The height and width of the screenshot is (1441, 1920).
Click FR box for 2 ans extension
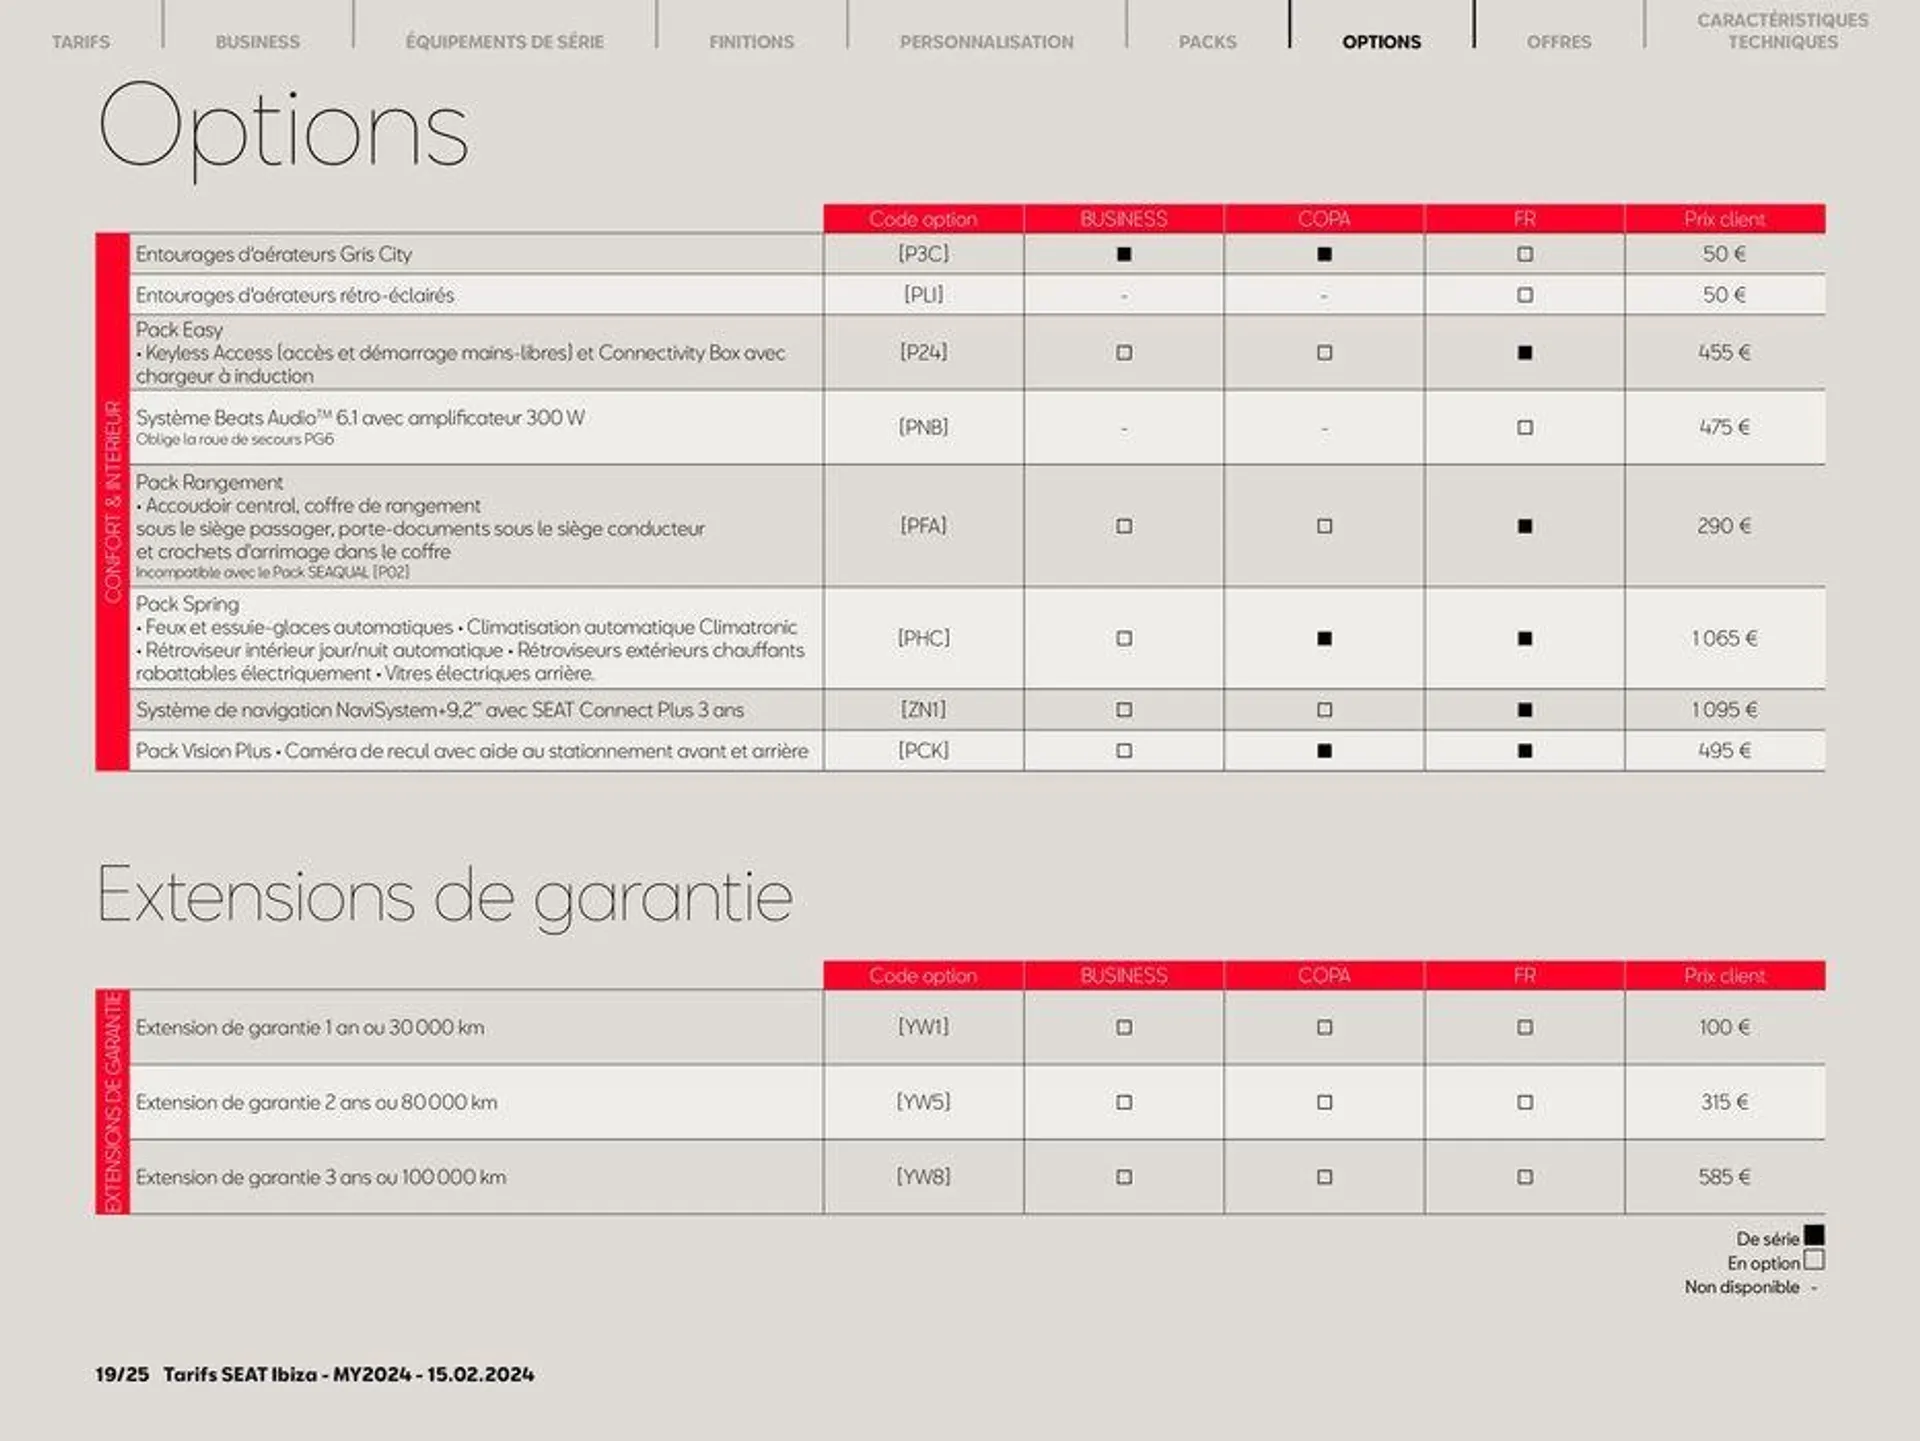tap(1524, 1102)
